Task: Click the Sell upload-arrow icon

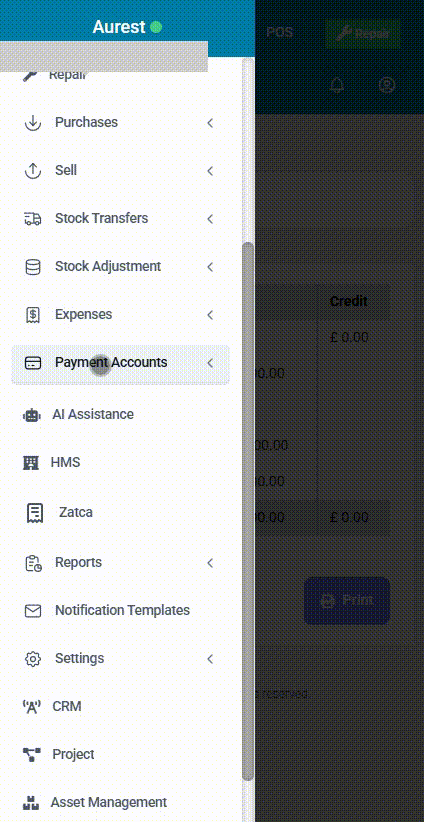Action: (x=33, y=171)
